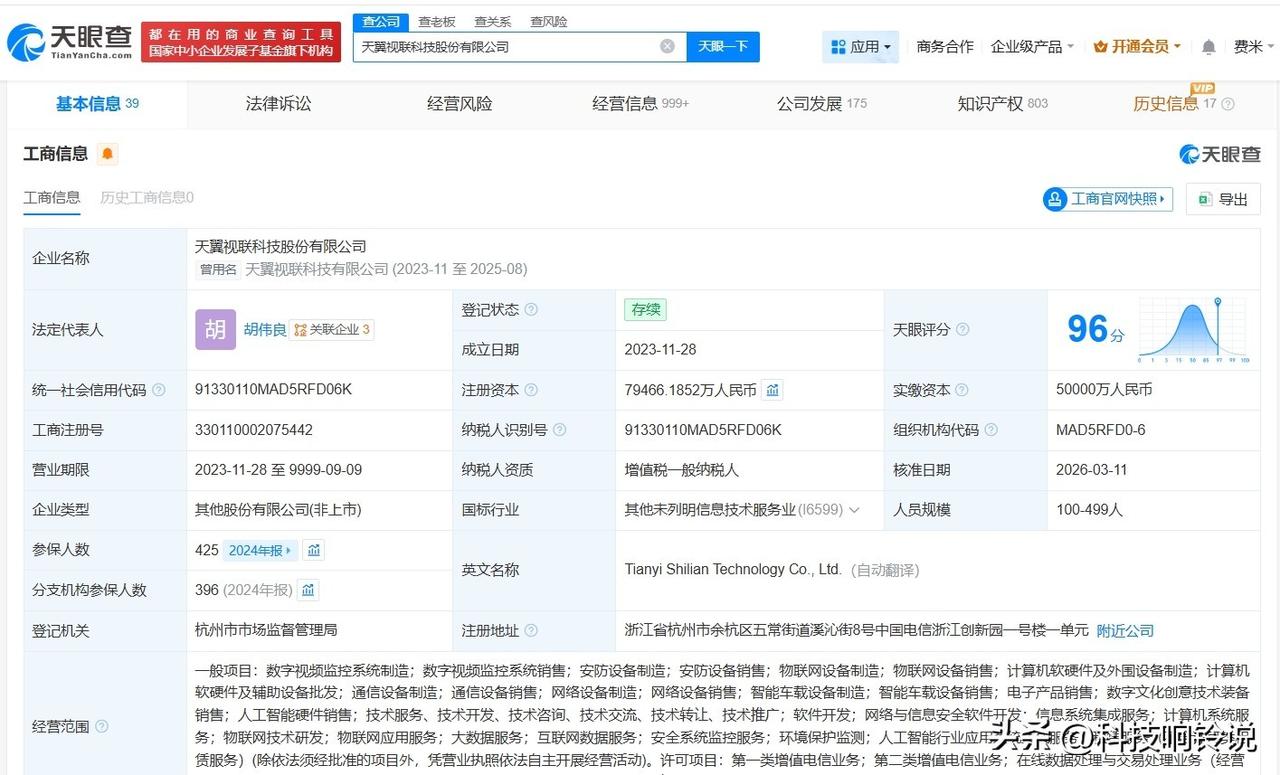Viewport: 1280px width, 775px height.
Task: Click trend chart icon in 参保人数 row
Action: pyautogui.click(x=314, y=550)
